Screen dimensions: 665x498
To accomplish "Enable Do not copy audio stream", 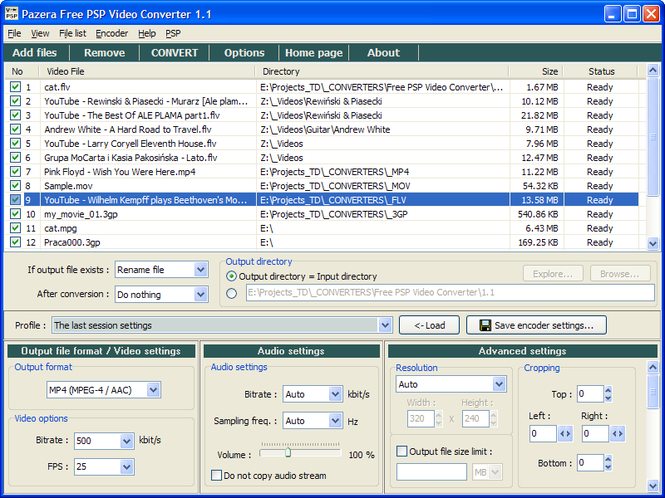I will 217,476.
